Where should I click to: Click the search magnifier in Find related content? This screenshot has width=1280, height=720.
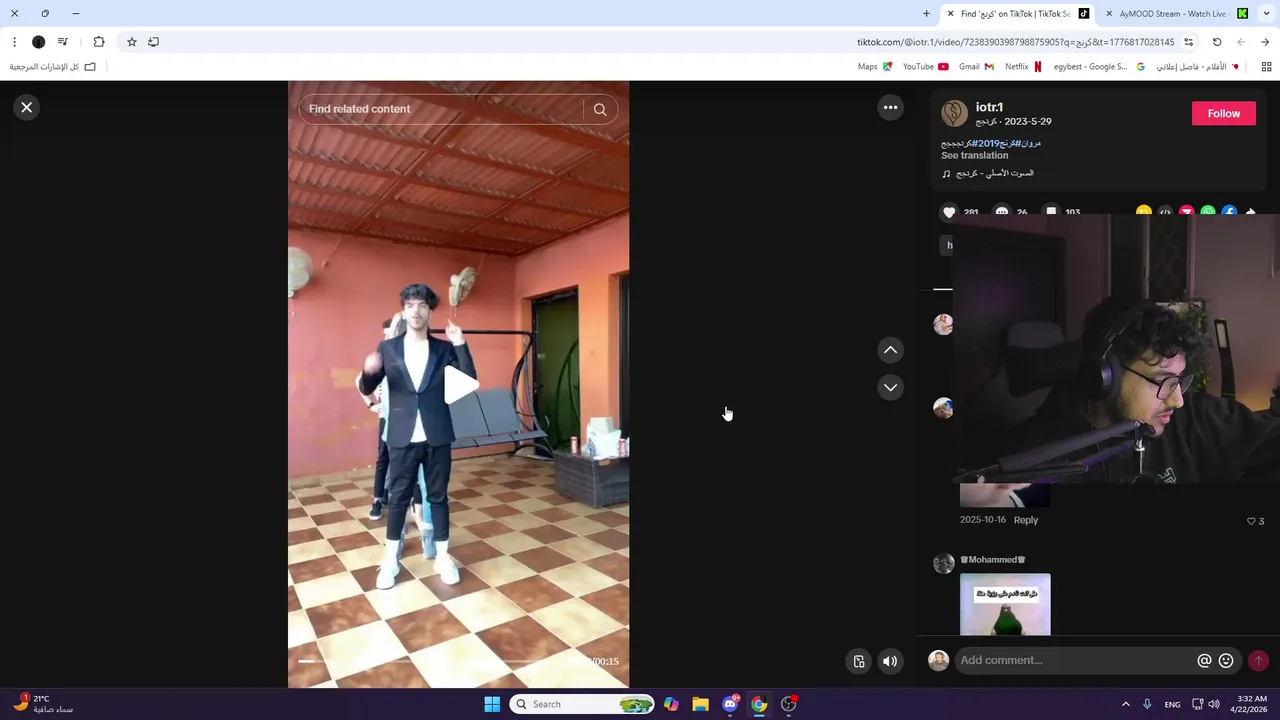tap(600, 109)
